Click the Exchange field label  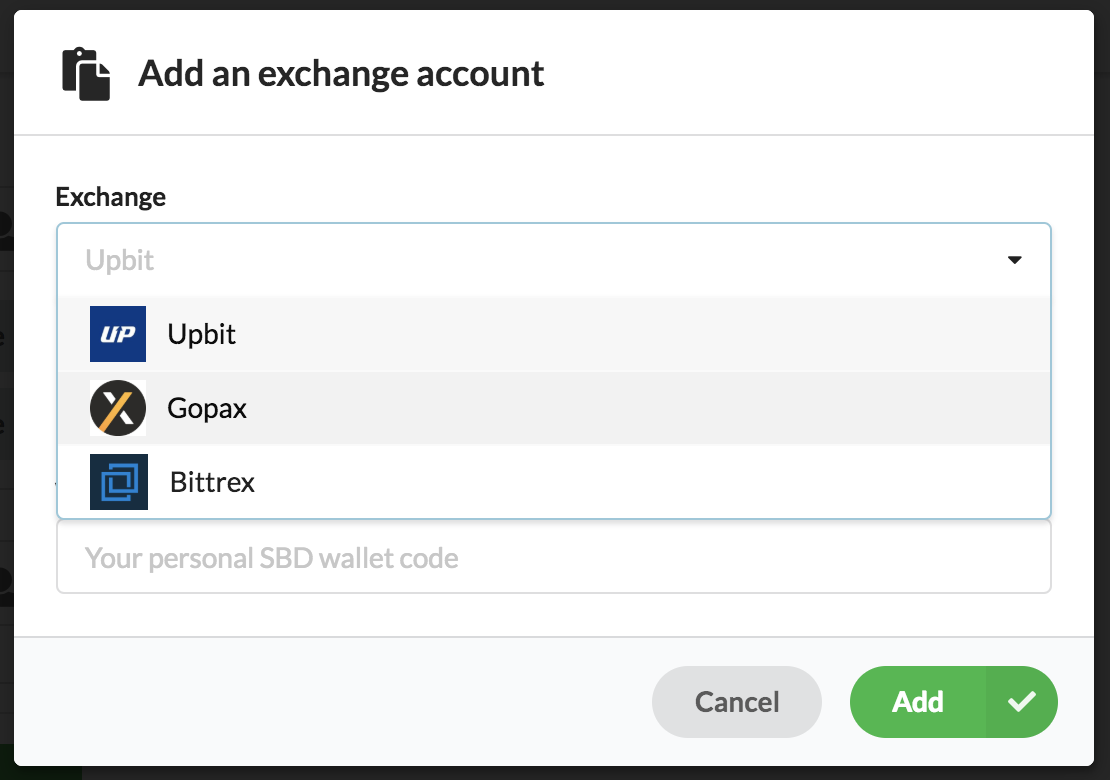pos(111,197)
